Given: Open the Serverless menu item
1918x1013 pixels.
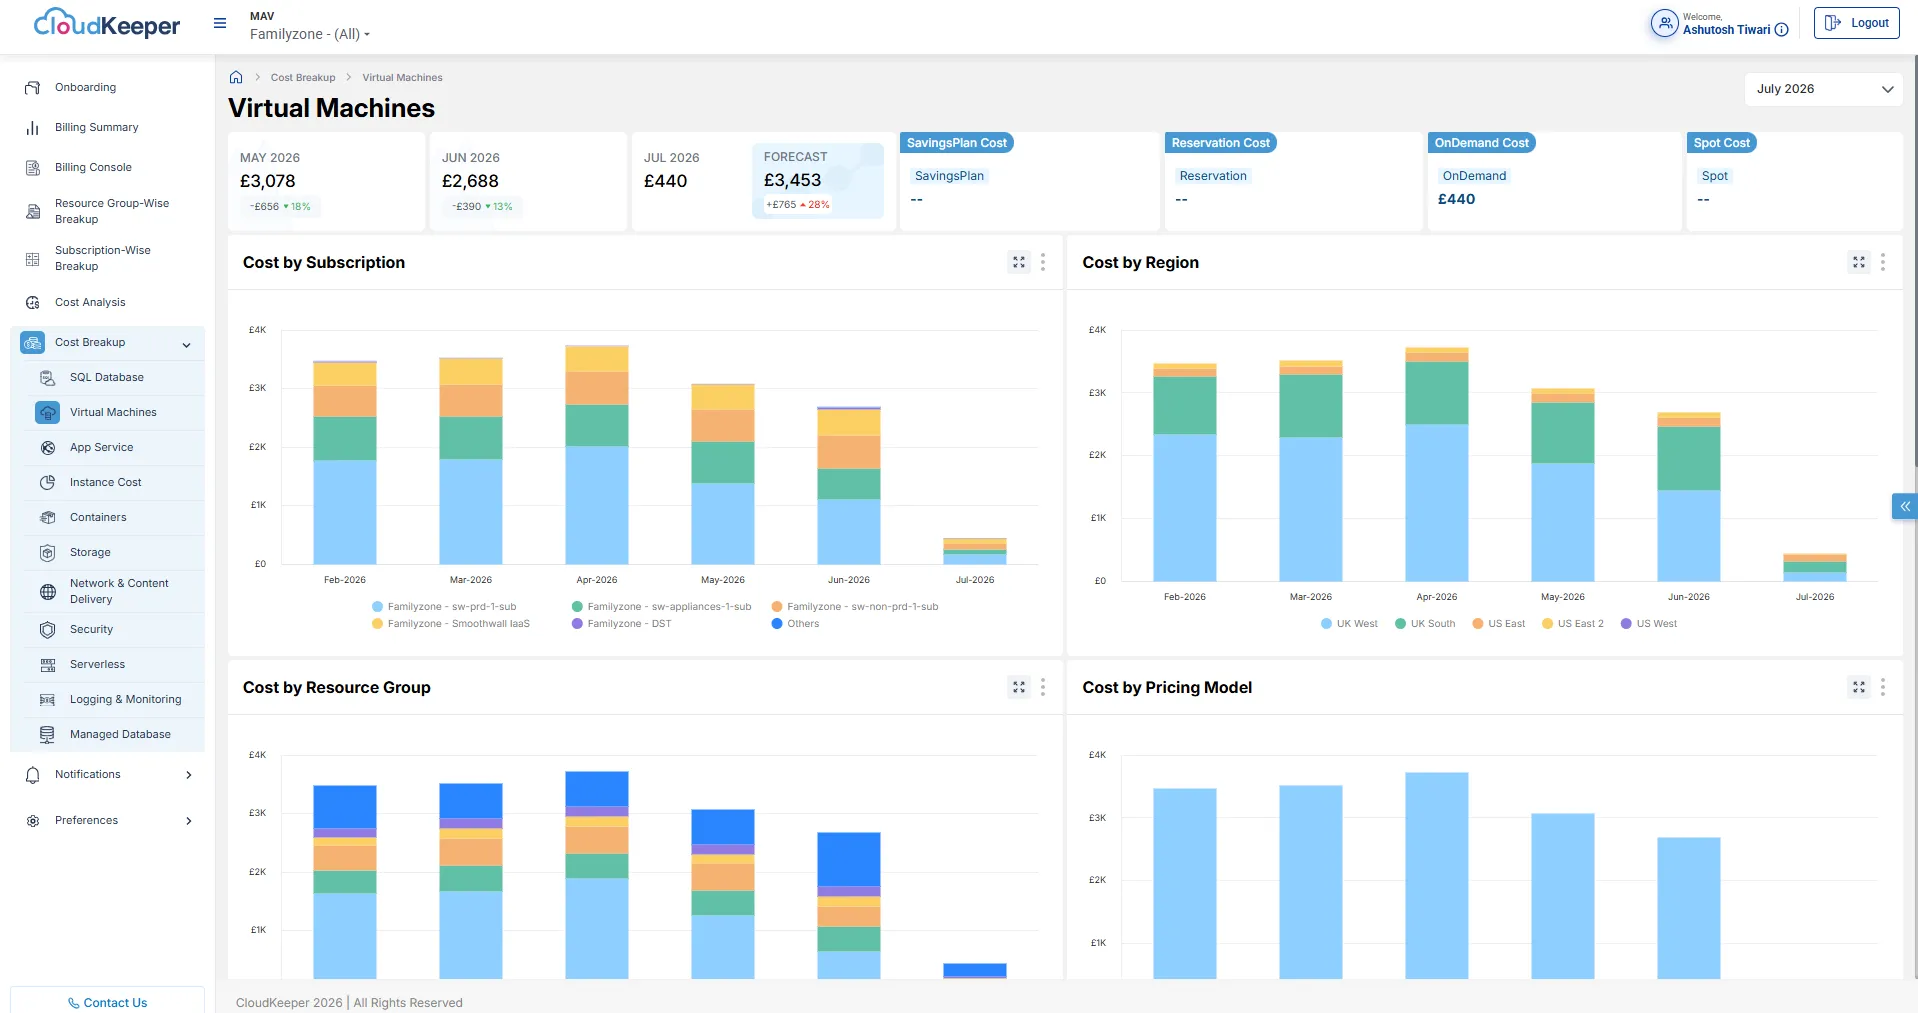Looking at the screenshot, I should 97,664.
